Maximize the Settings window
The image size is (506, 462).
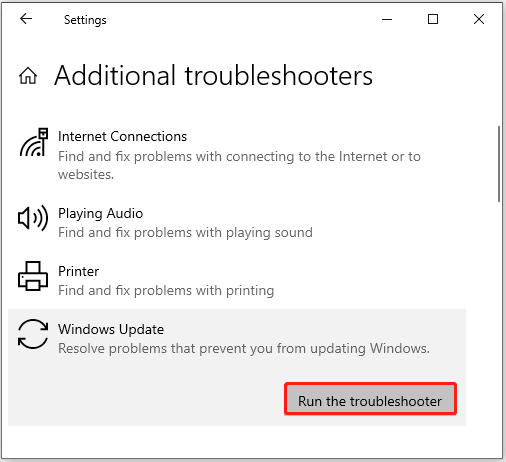[x=433, y=19]
